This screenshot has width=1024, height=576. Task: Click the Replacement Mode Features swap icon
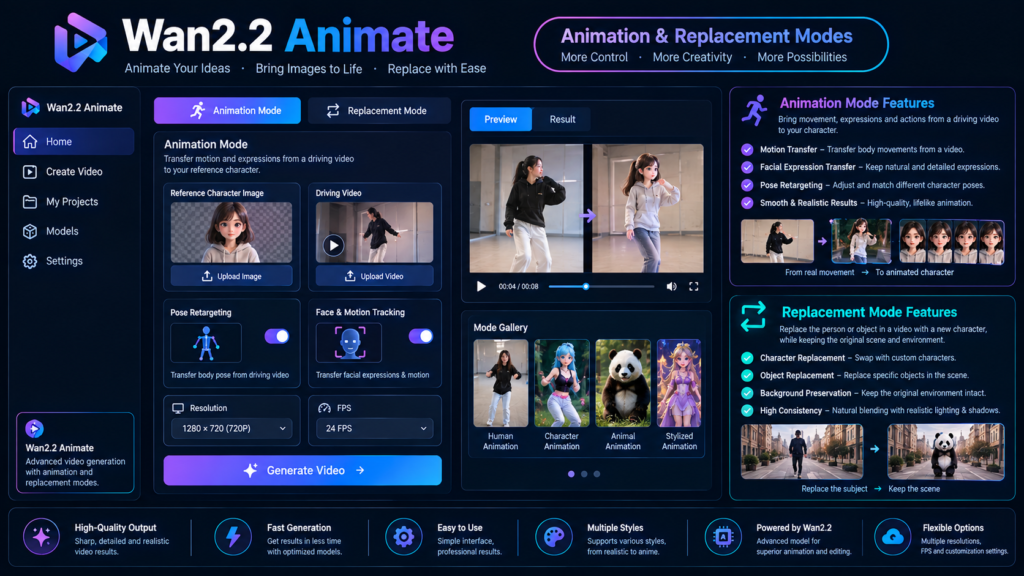tap(754, 317)
